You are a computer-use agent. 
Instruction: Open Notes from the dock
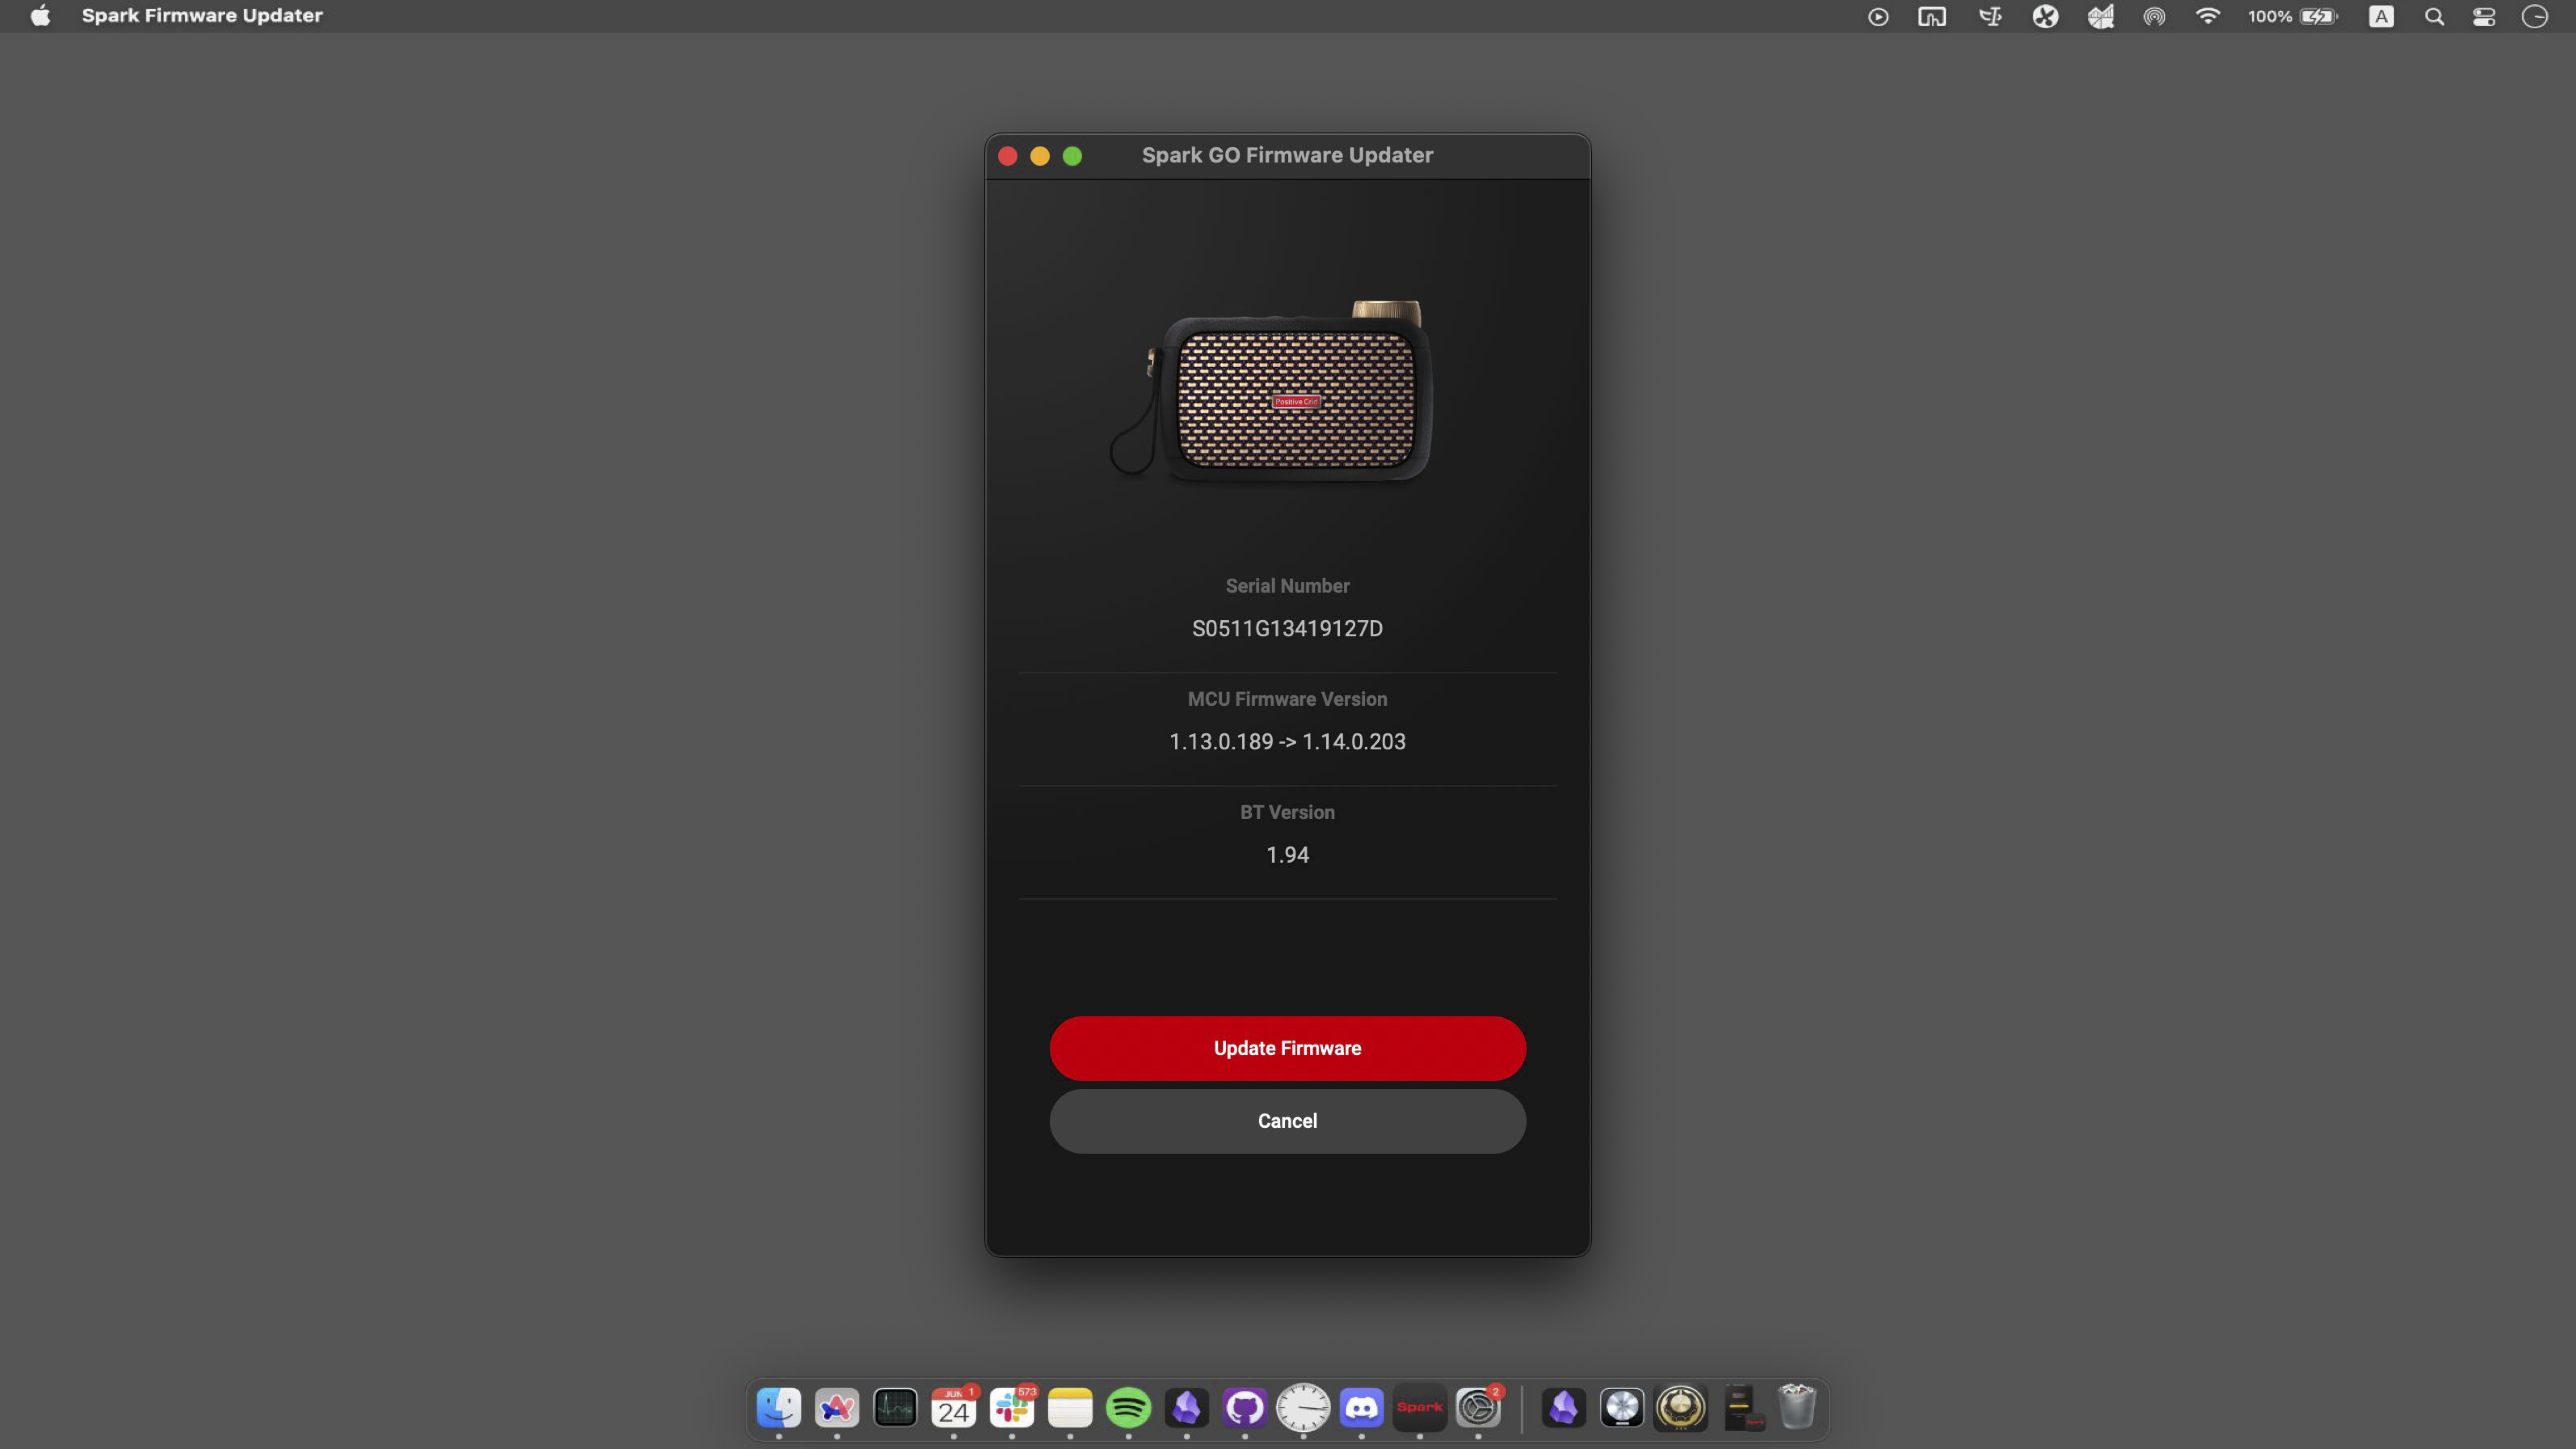tap(1070, 1408)
